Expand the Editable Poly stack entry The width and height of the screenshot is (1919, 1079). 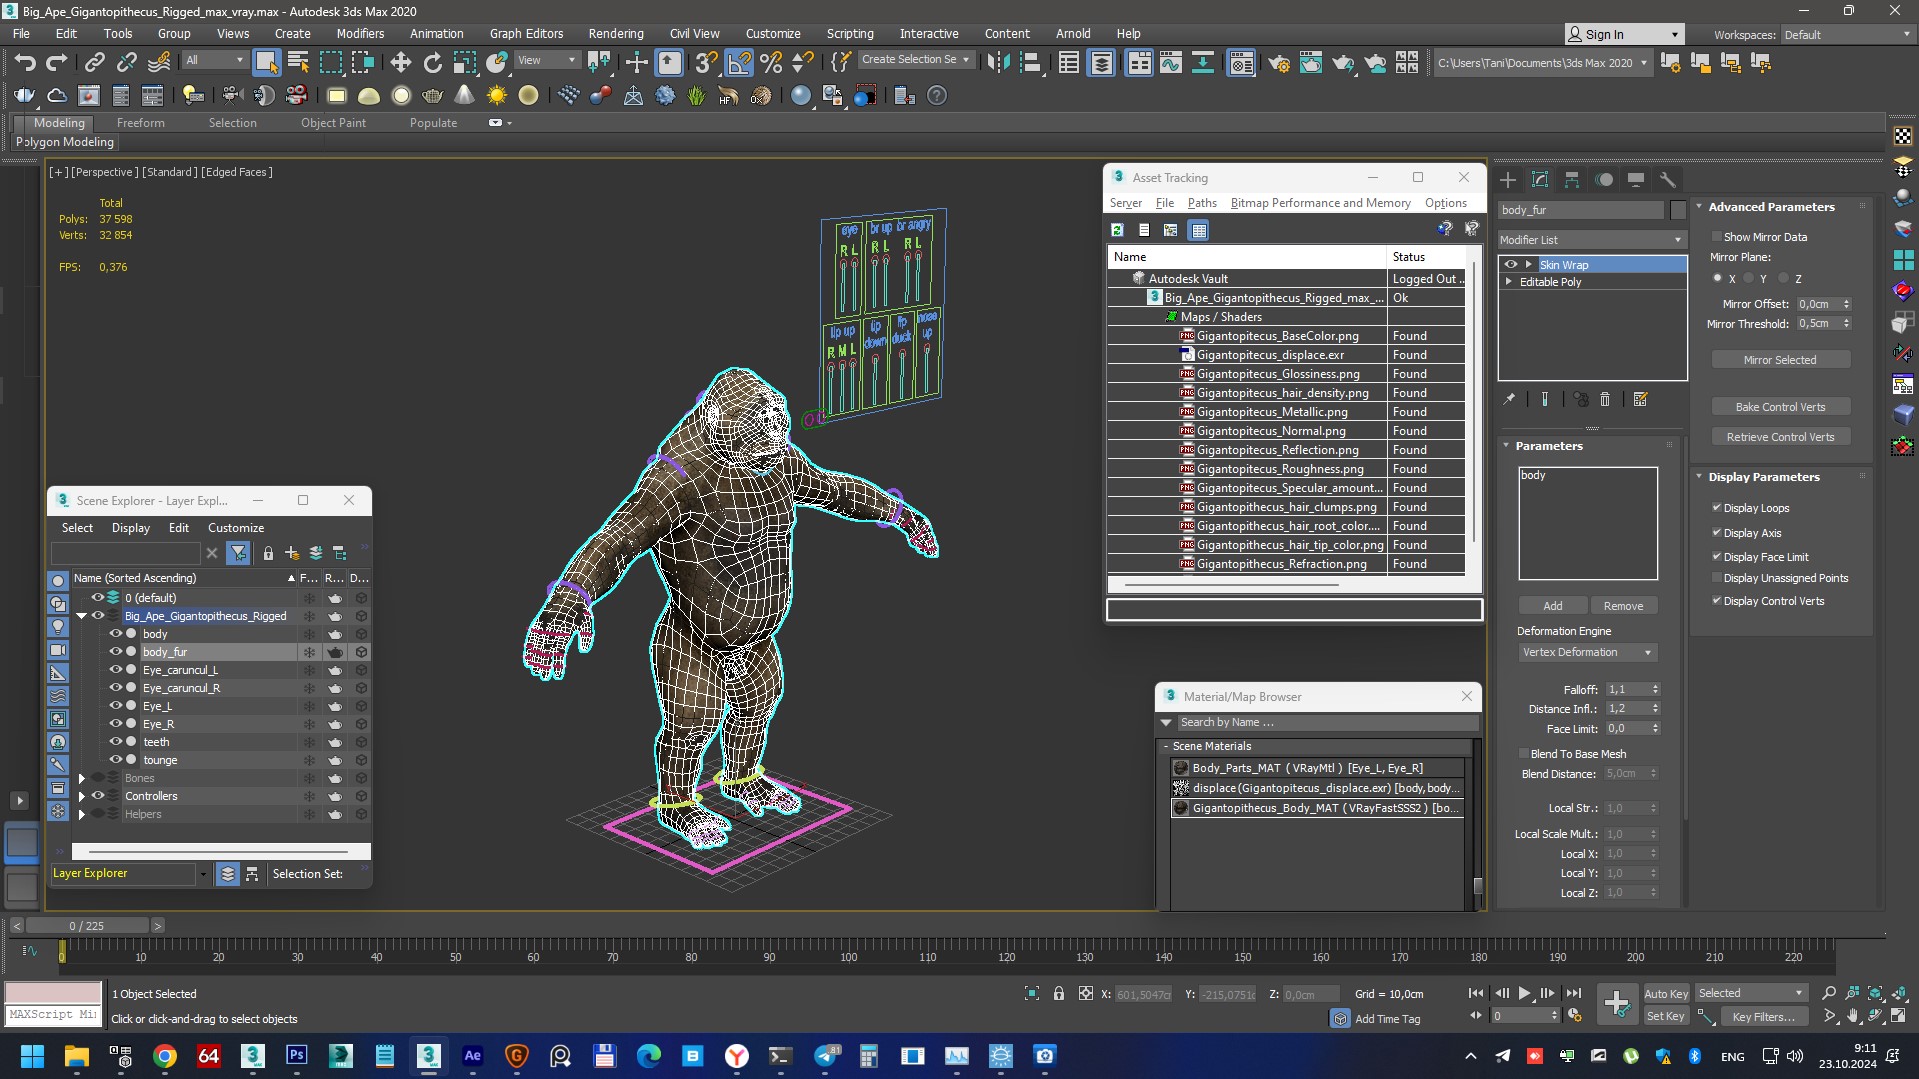(1509, 282)
